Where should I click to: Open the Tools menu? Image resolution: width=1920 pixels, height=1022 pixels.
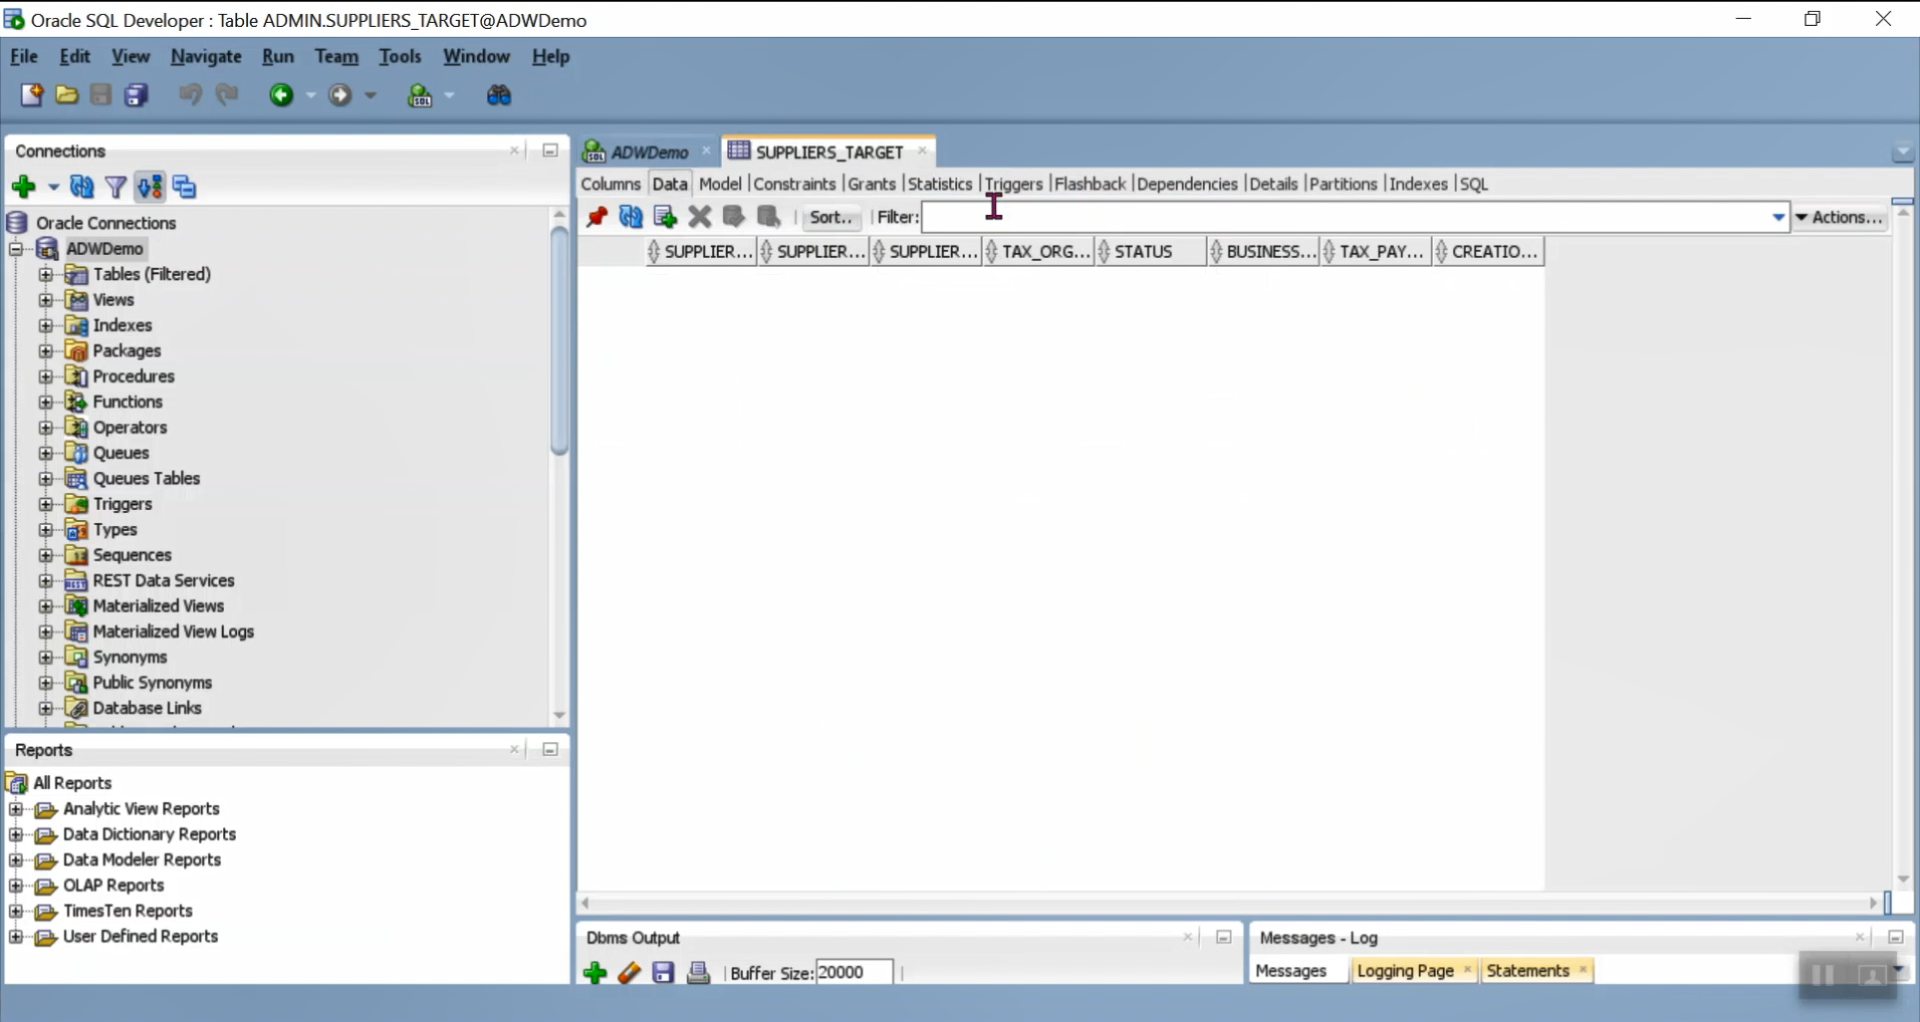tap(400, 57)
